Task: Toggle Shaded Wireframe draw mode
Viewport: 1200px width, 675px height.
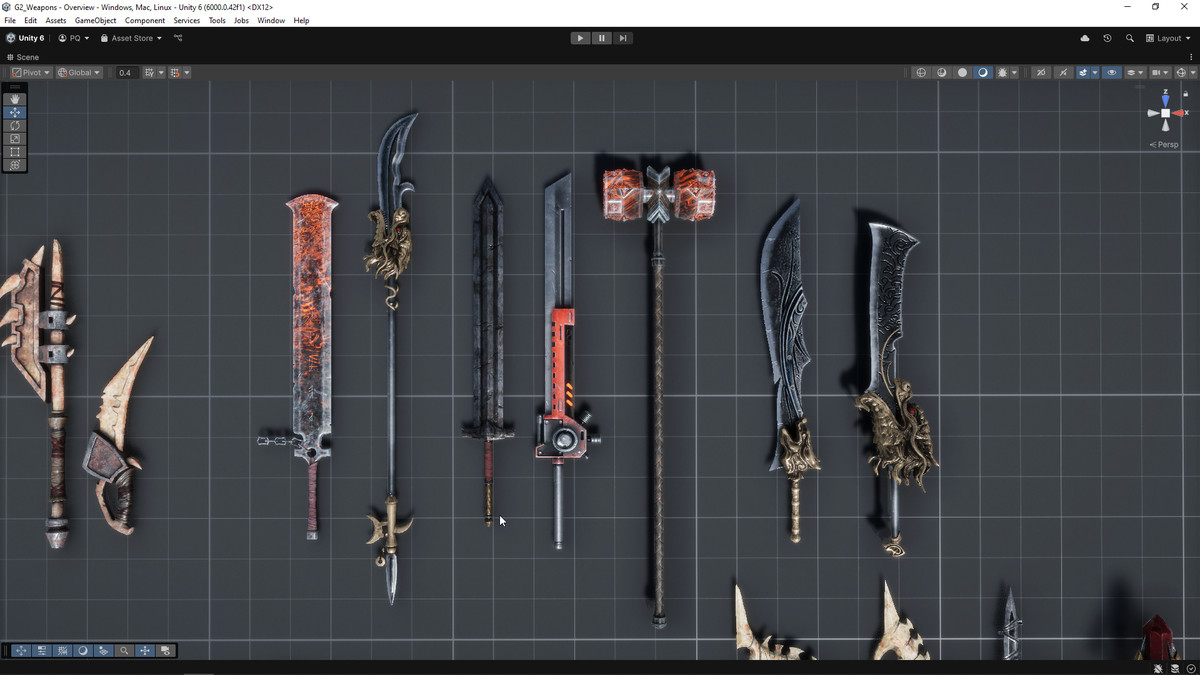Action: pos(942,72)
